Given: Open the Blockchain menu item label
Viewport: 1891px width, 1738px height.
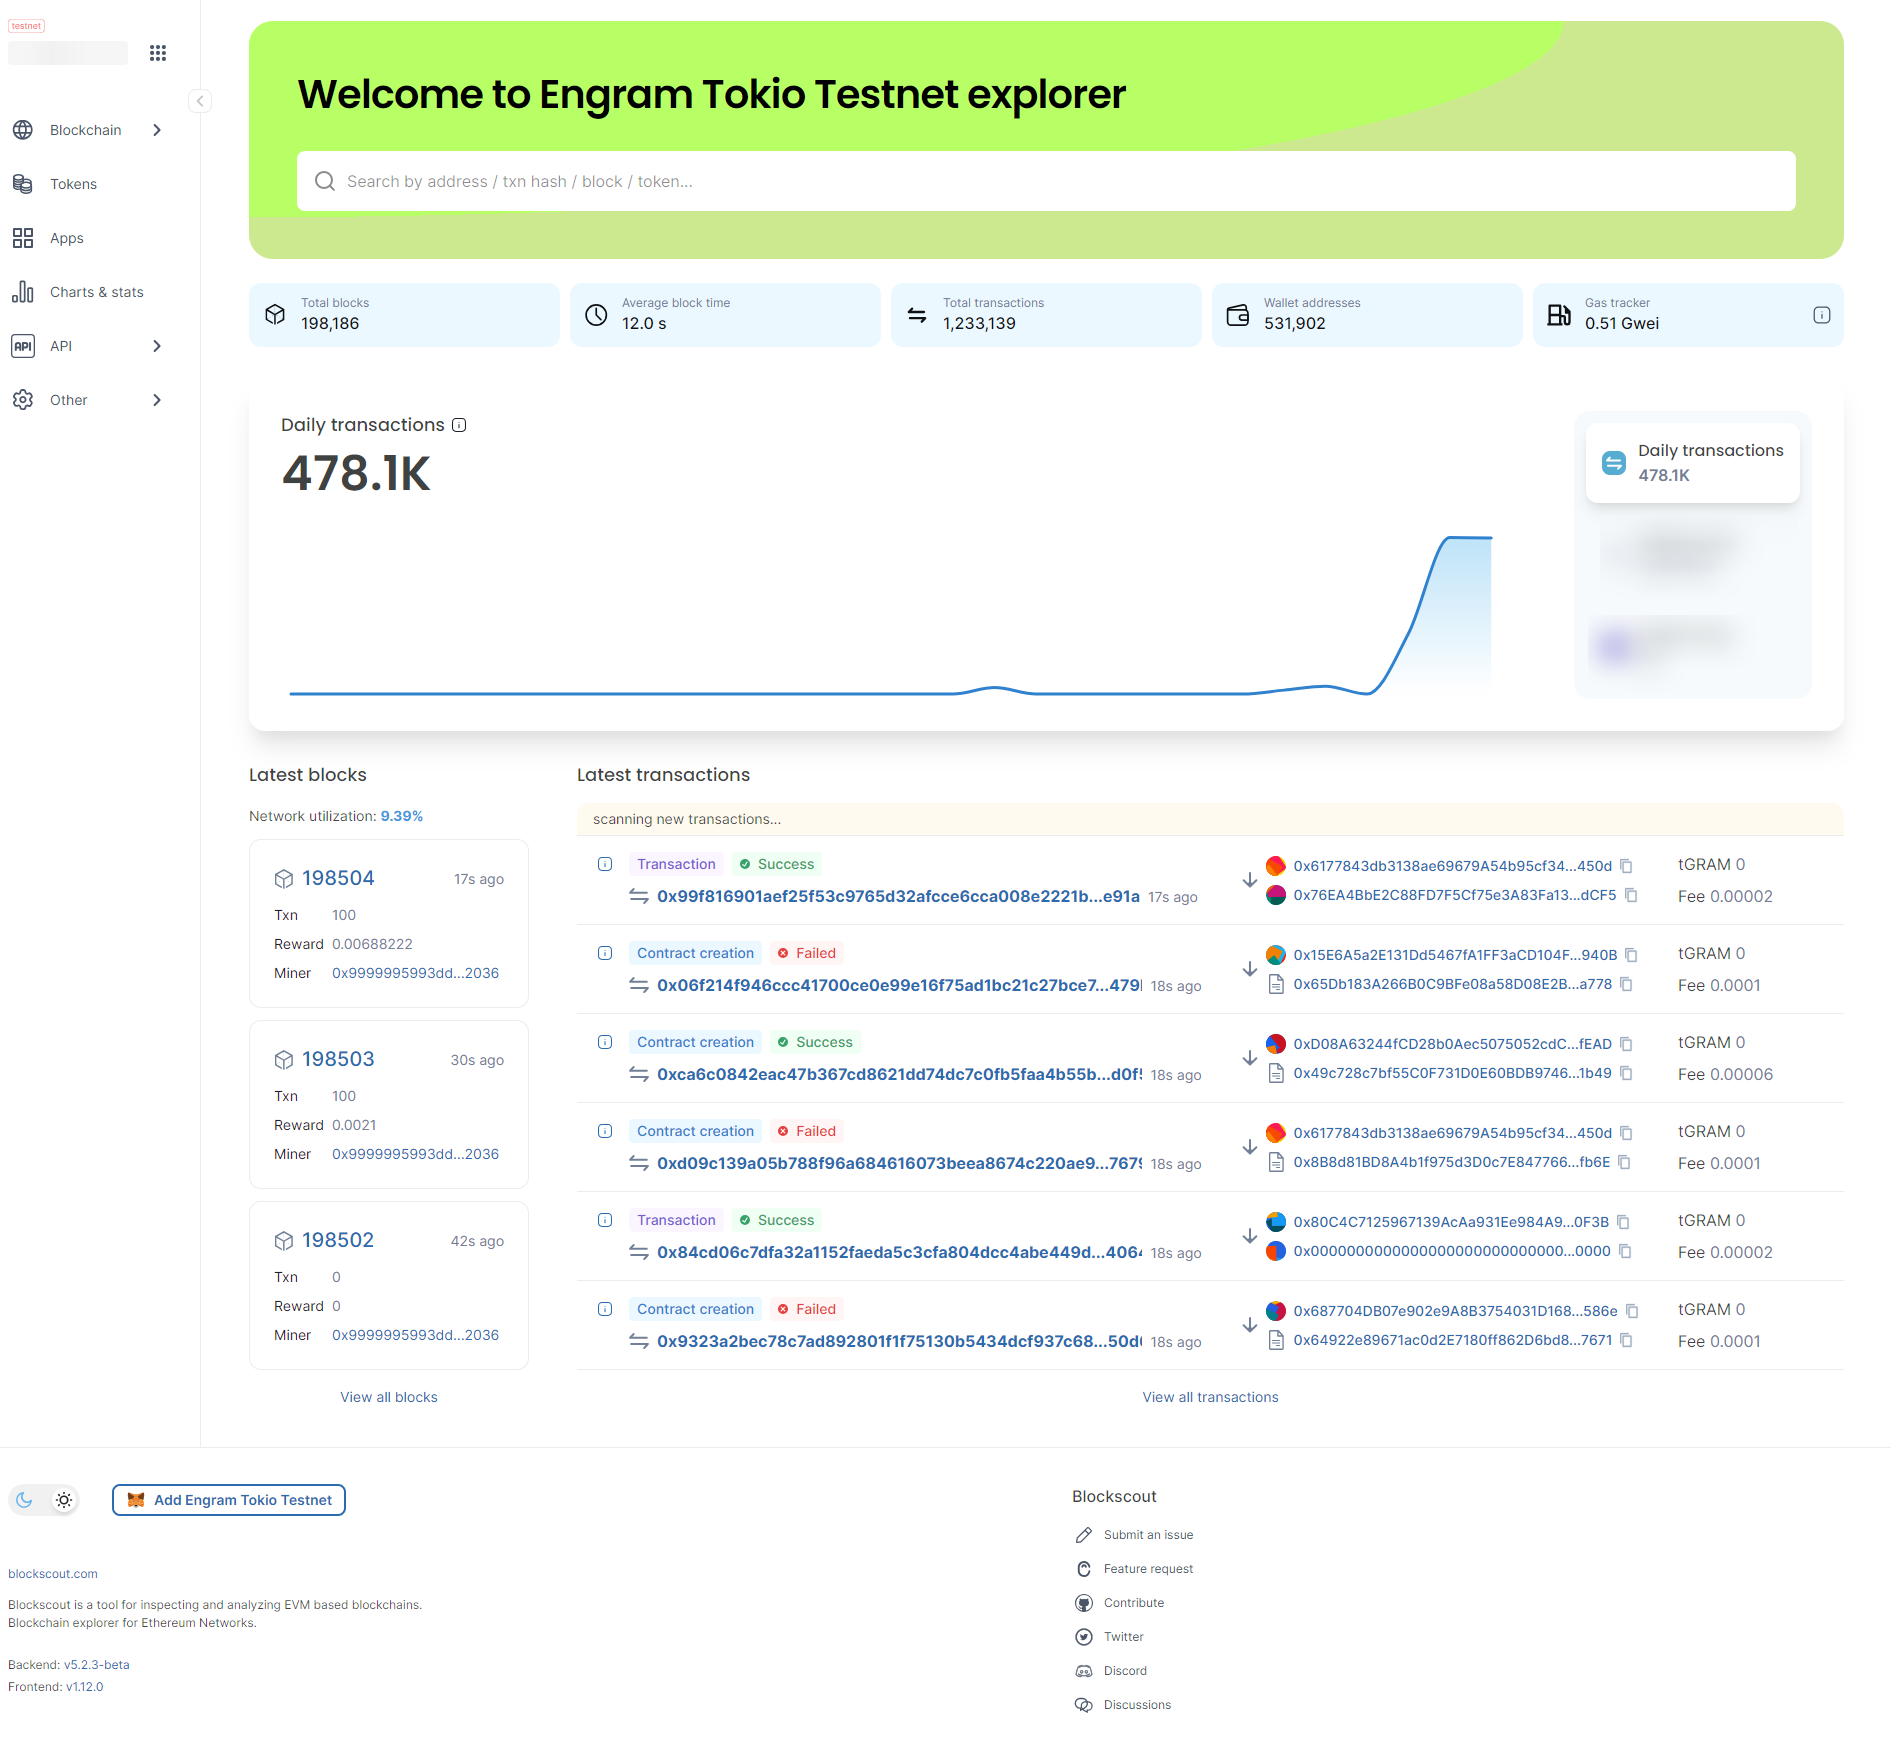Looking at the screenshot, I should coord(86,130).
